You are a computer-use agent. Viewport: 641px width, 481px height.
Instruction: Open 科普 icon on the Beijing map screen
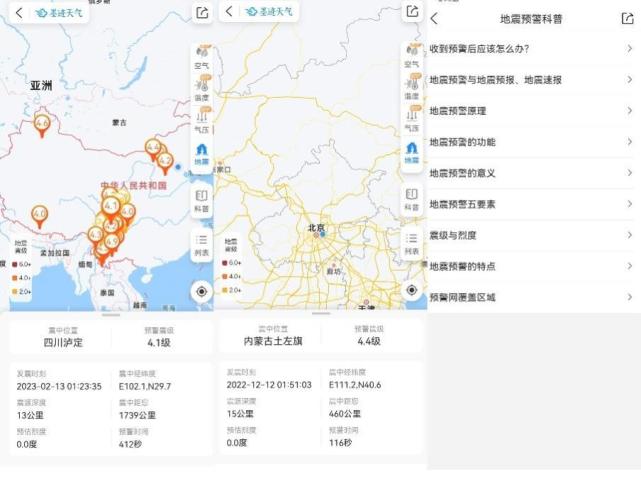tap(411, 199)
